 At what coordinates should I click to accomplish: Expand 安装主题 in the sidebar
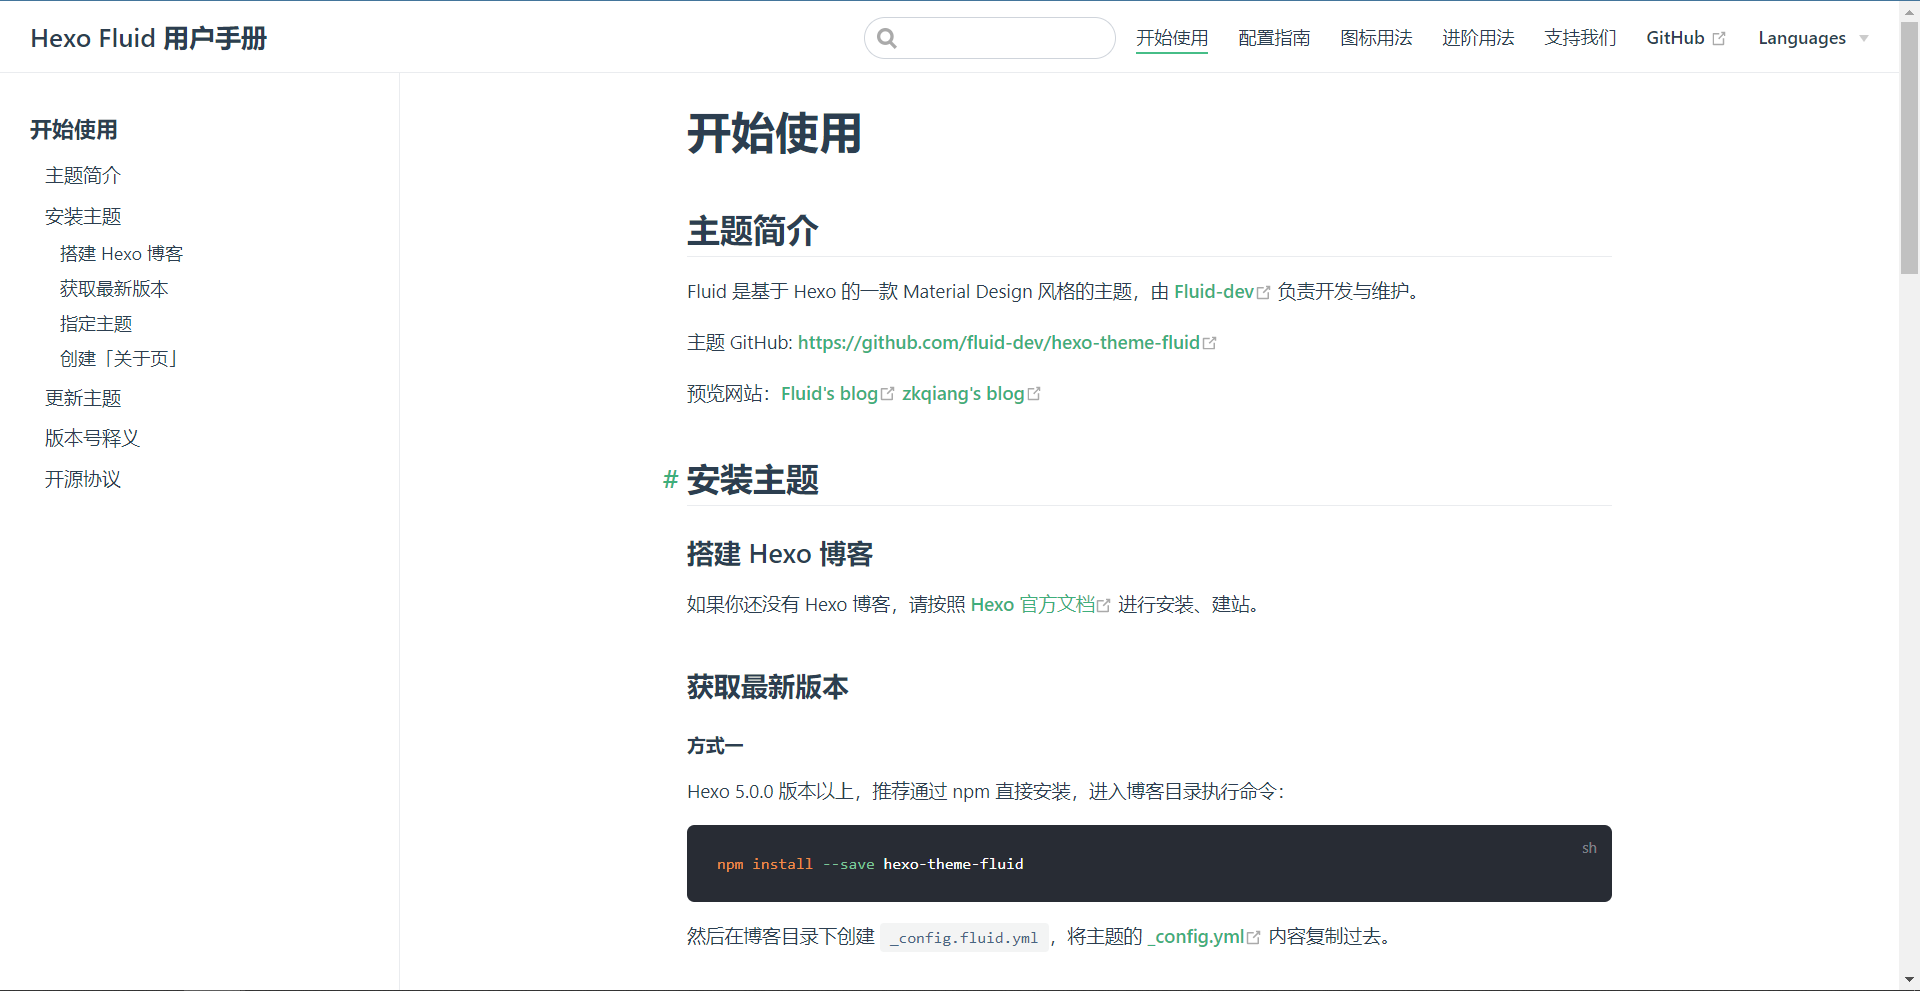(83, 216)
